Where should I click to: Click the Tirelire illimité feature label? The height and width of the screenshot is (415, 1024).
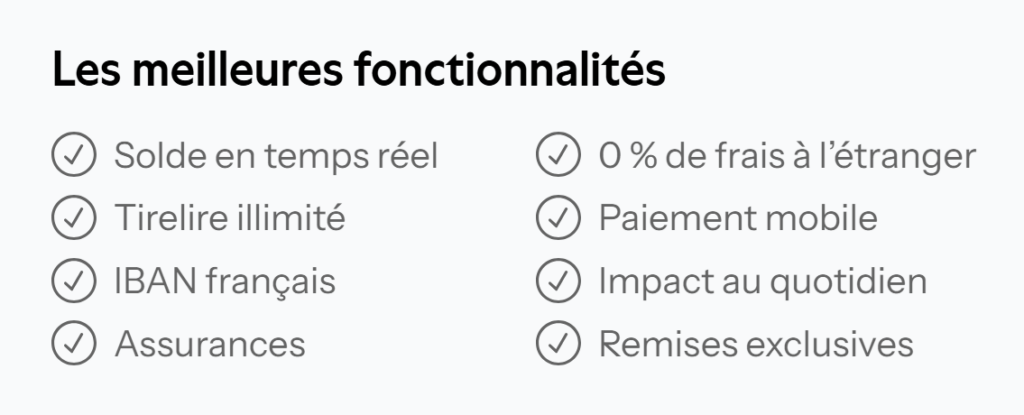click(x=229, y=219)
